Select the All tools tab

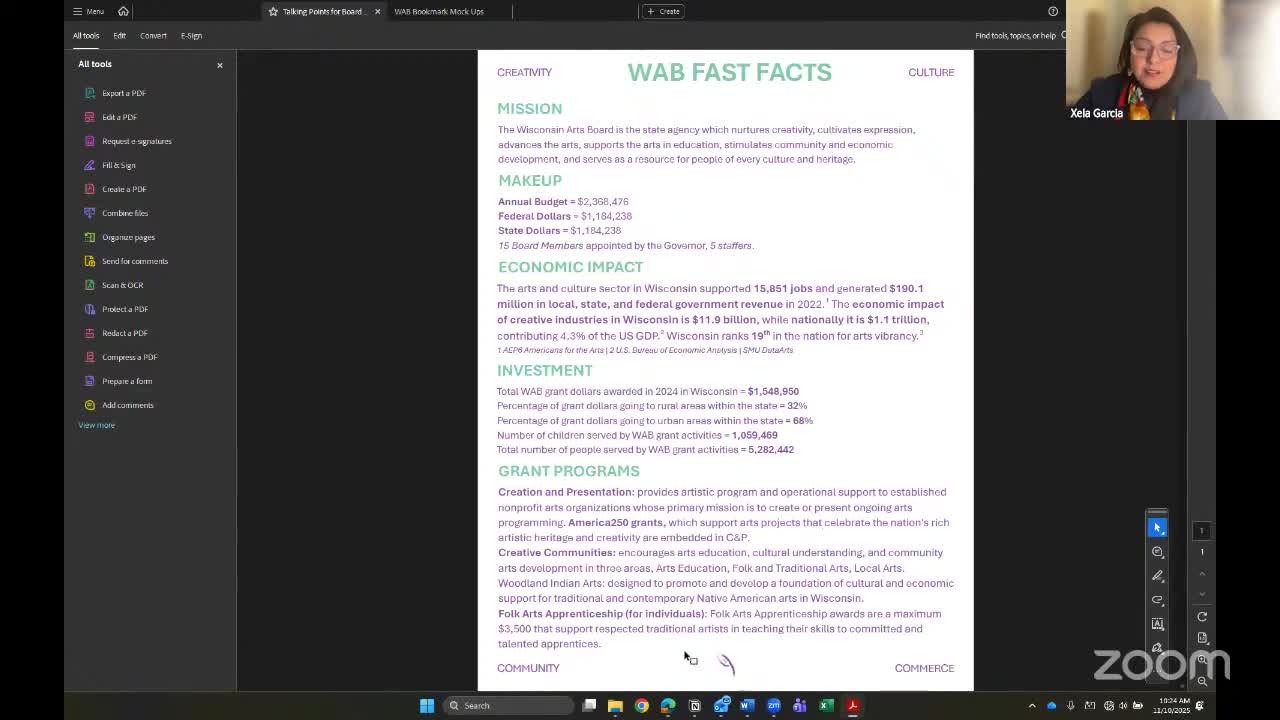point(86,36)
